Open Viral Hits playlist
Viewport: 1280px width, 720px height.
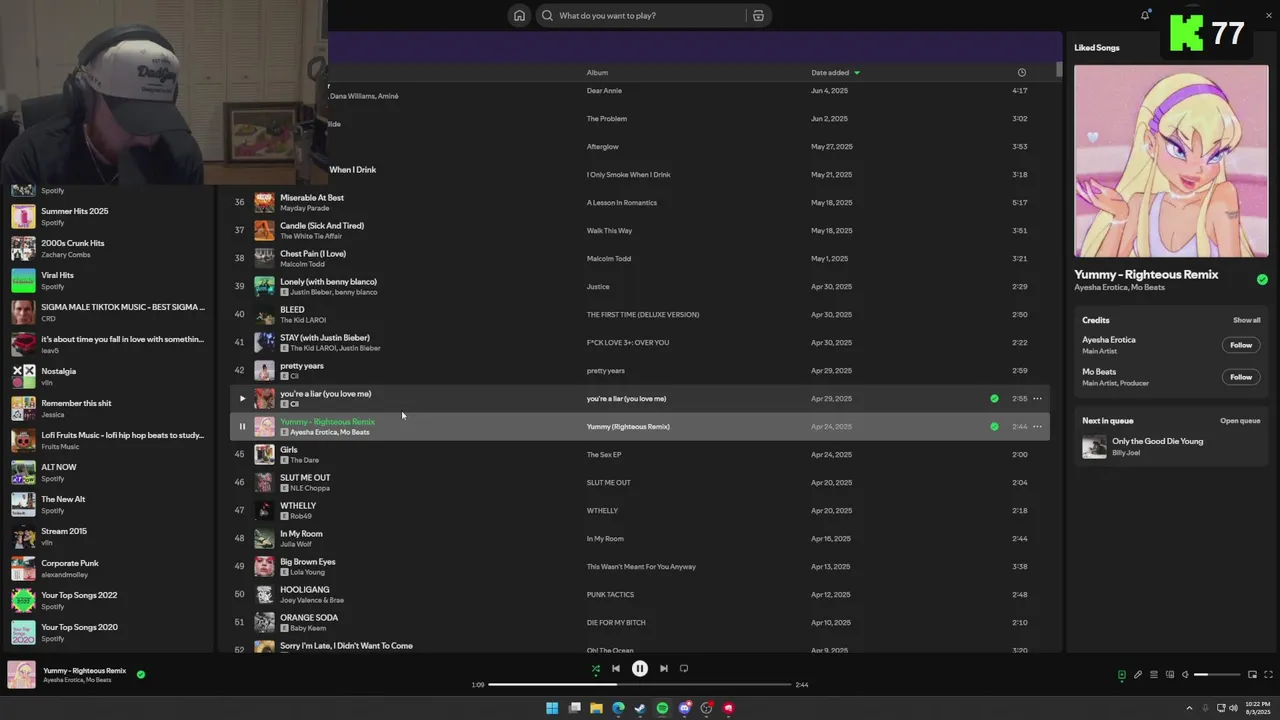pyautogui.click(x=108, y=280)
